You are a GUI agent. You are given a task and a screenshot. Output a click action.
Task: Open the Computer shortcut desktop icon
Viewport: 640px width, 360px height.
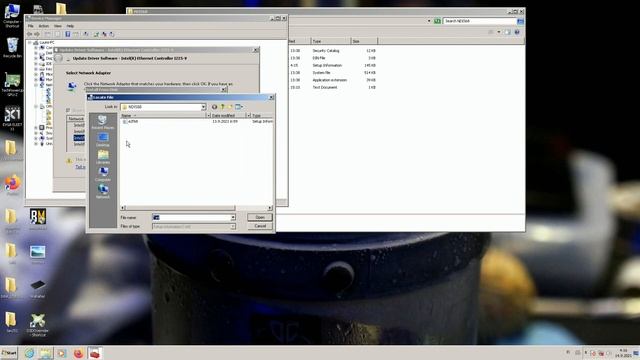coord(12,16)
